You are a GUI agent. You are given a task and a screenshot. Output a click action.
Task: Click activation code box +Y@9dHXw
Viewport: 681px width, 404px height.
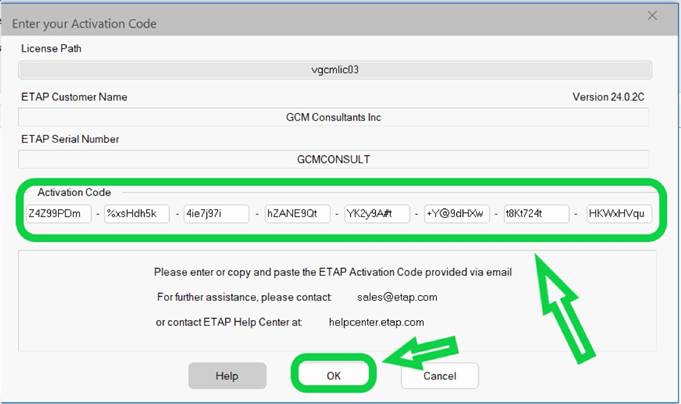pos(457,214)
